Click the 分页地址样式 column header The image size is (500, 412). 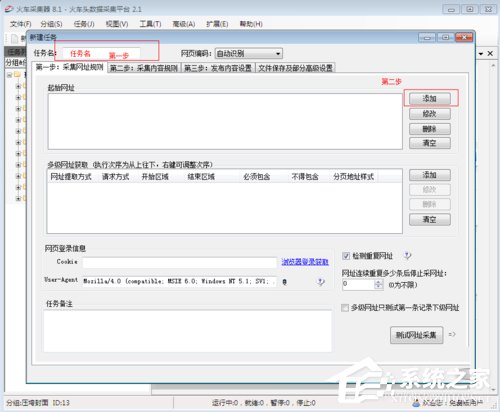tap(353, 177)
